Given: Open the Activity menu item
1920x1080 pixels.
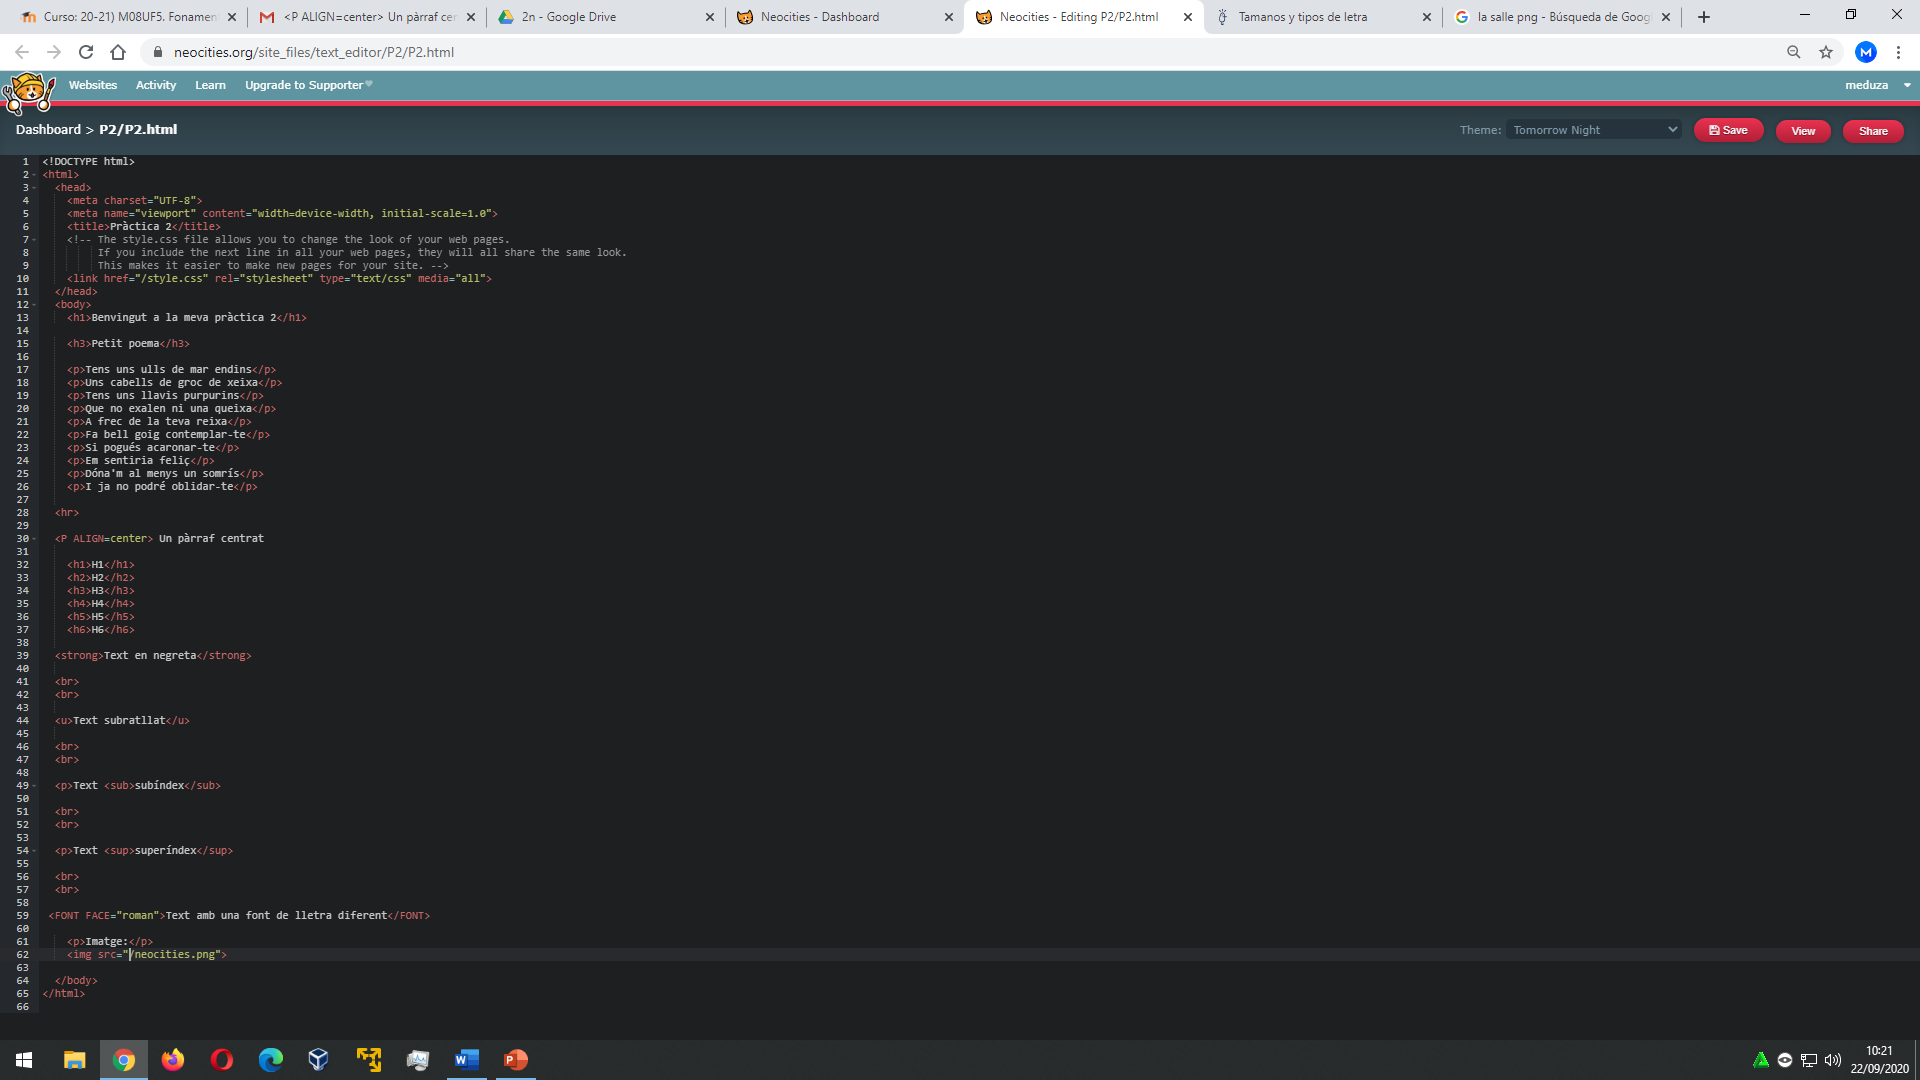Looking at the screenshot, I should 156,85.
